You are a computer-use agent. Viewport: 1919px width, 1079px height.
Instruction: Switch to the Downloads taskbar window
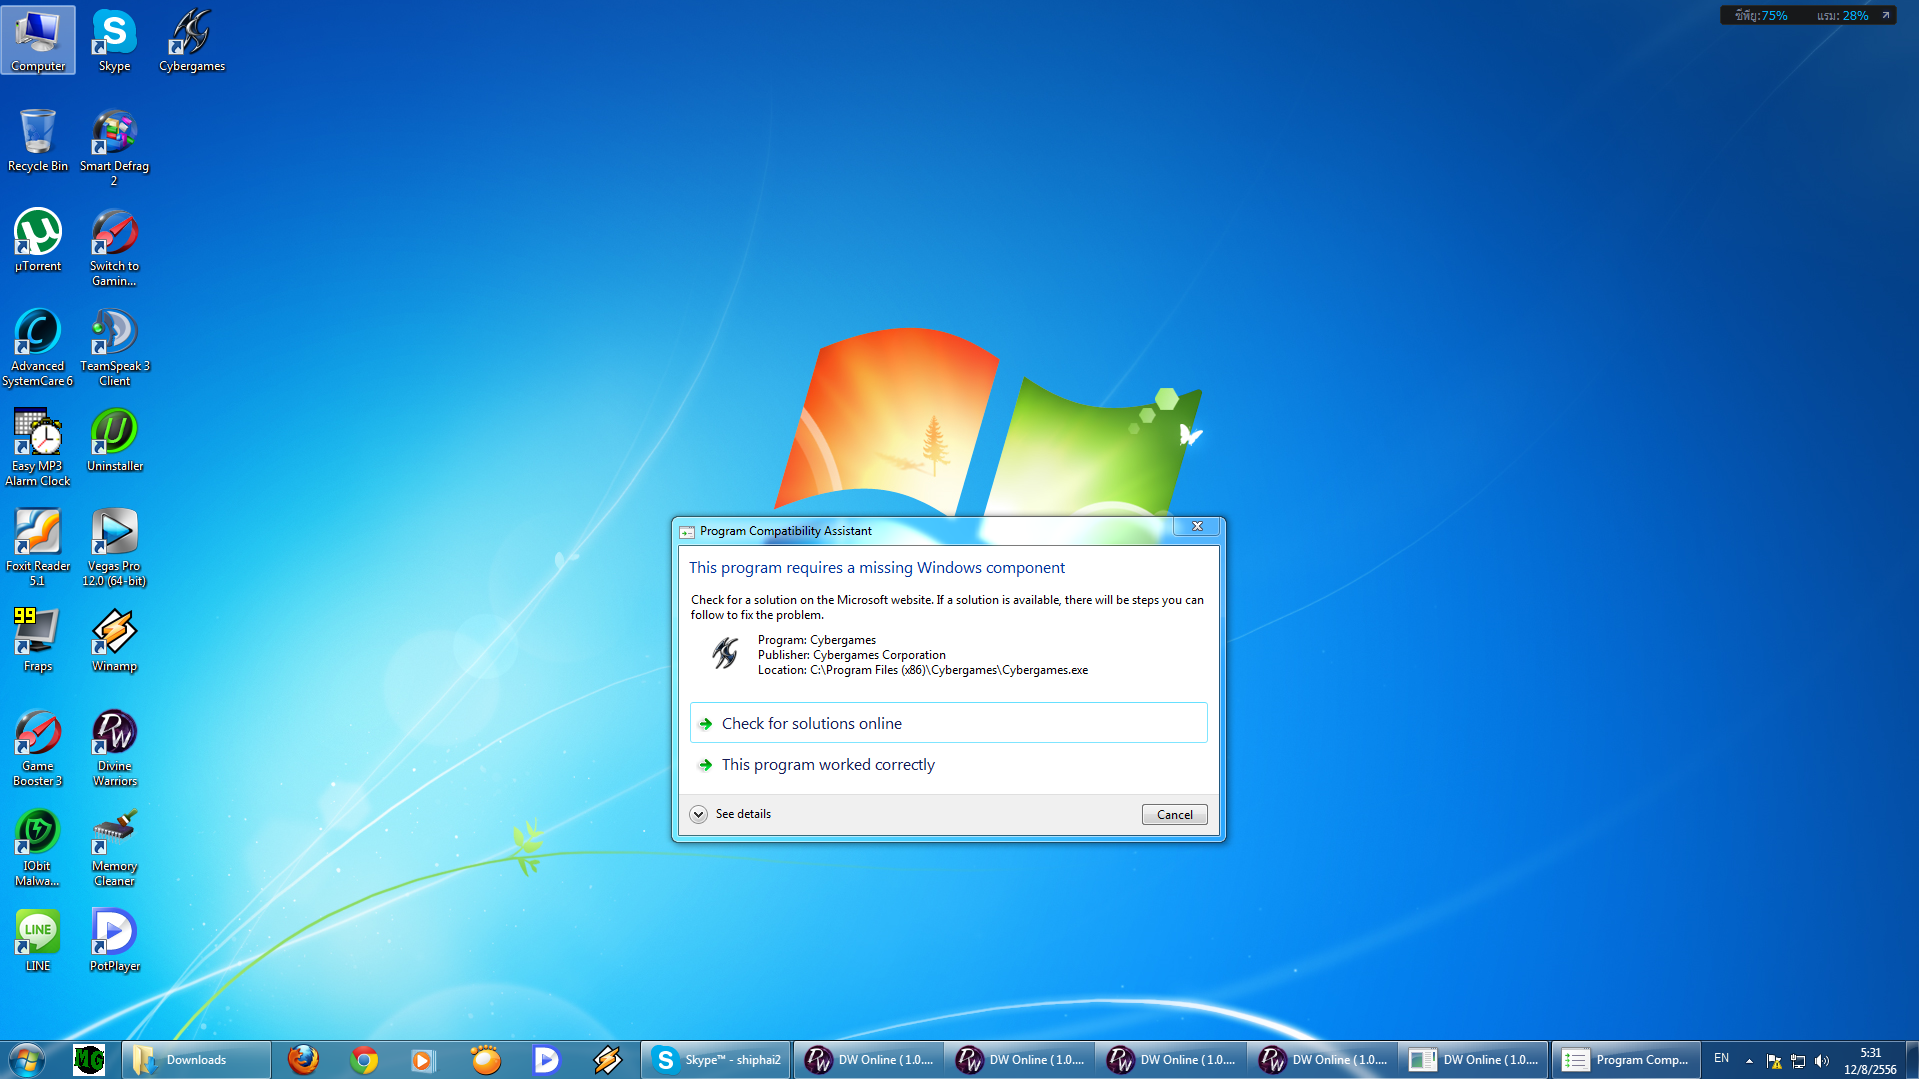click(x=196, y=1059)
